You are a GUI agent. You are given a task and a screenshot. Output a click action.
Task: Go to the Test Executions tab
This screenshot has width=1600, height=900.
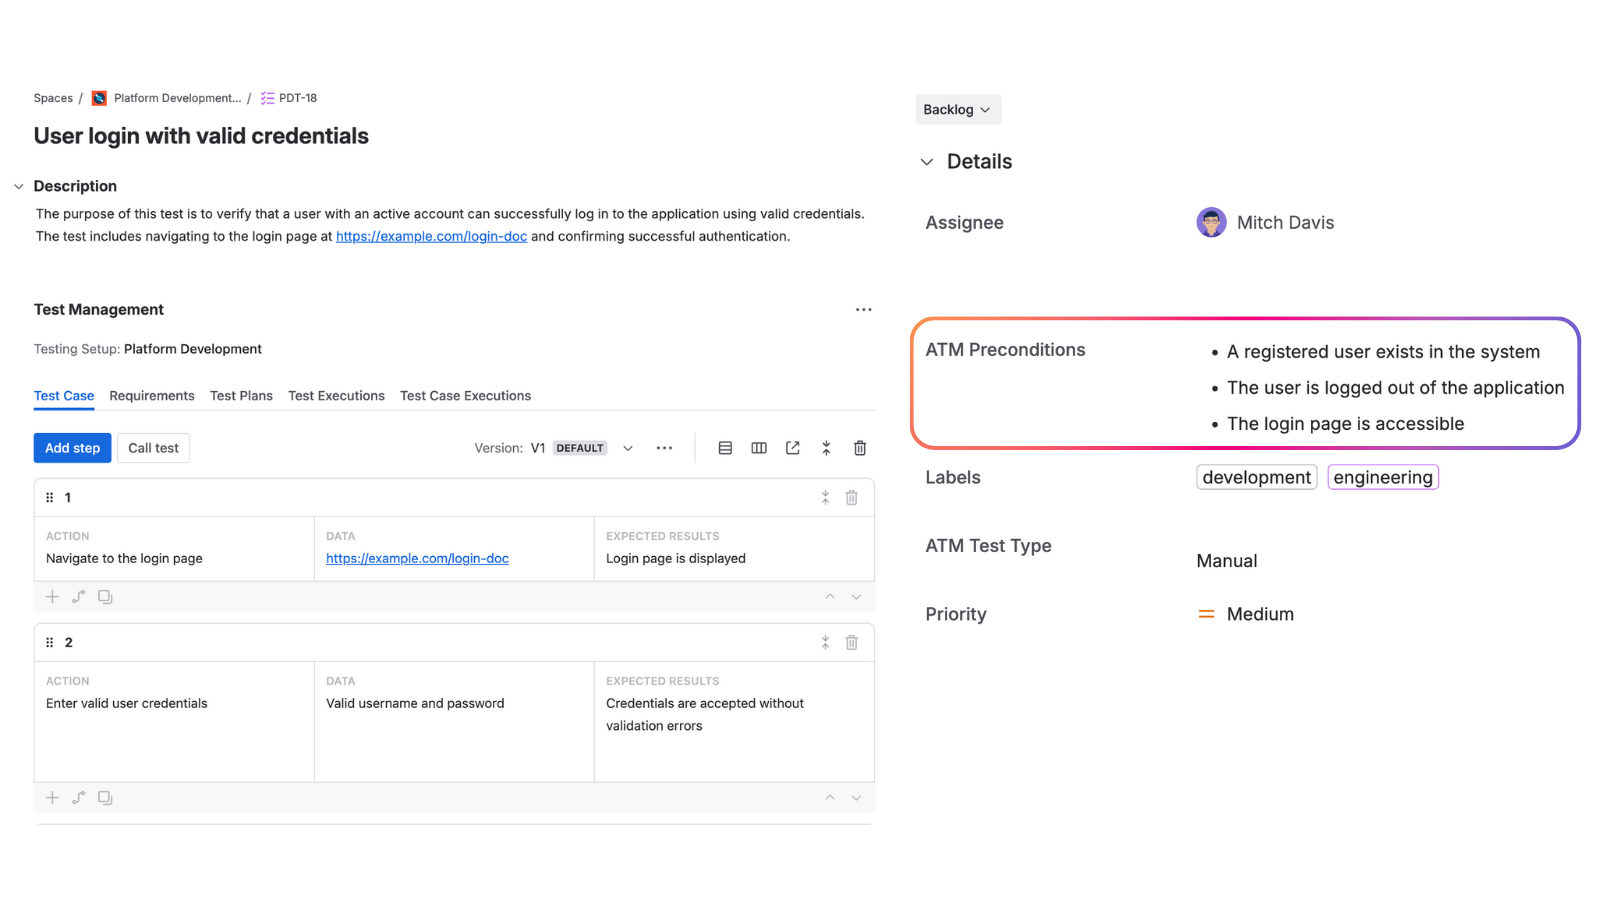(336, 396)
